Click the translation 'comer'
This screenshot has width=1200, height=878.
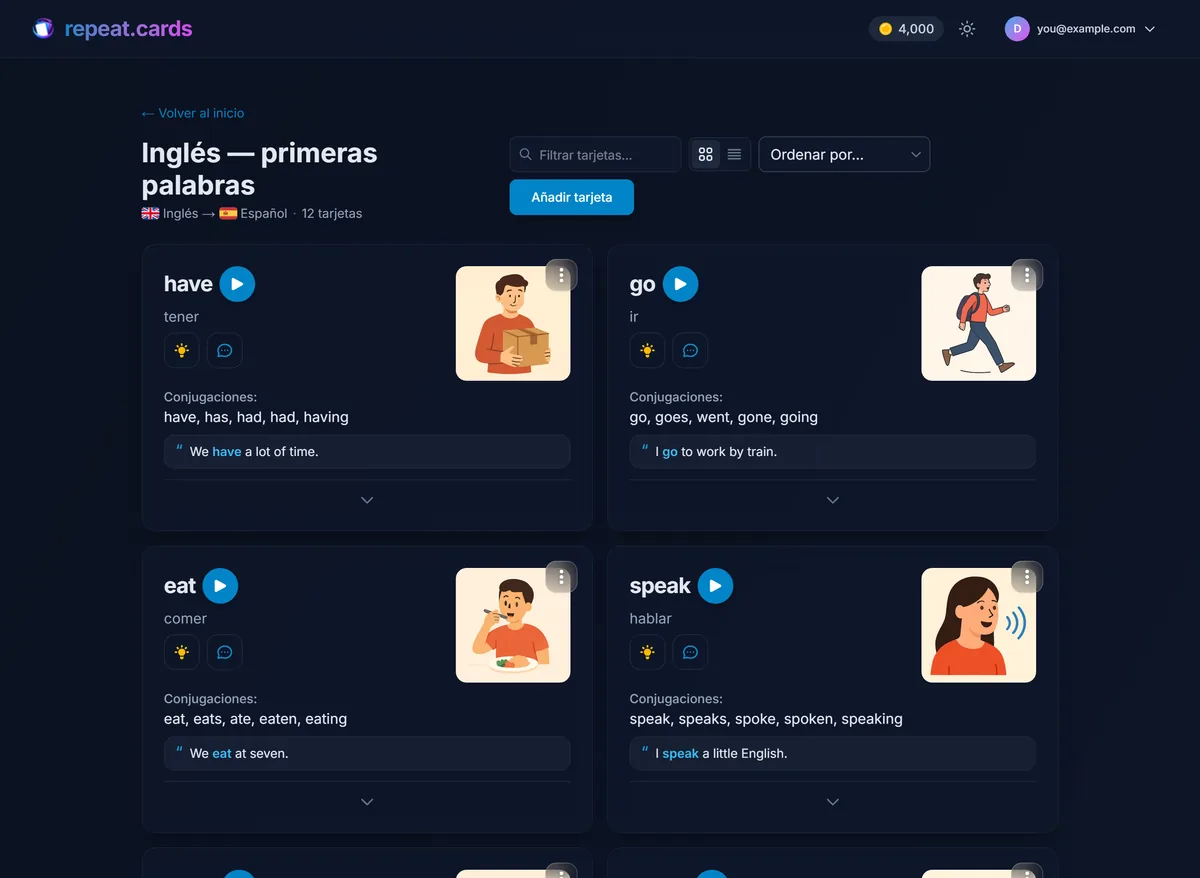185,619
